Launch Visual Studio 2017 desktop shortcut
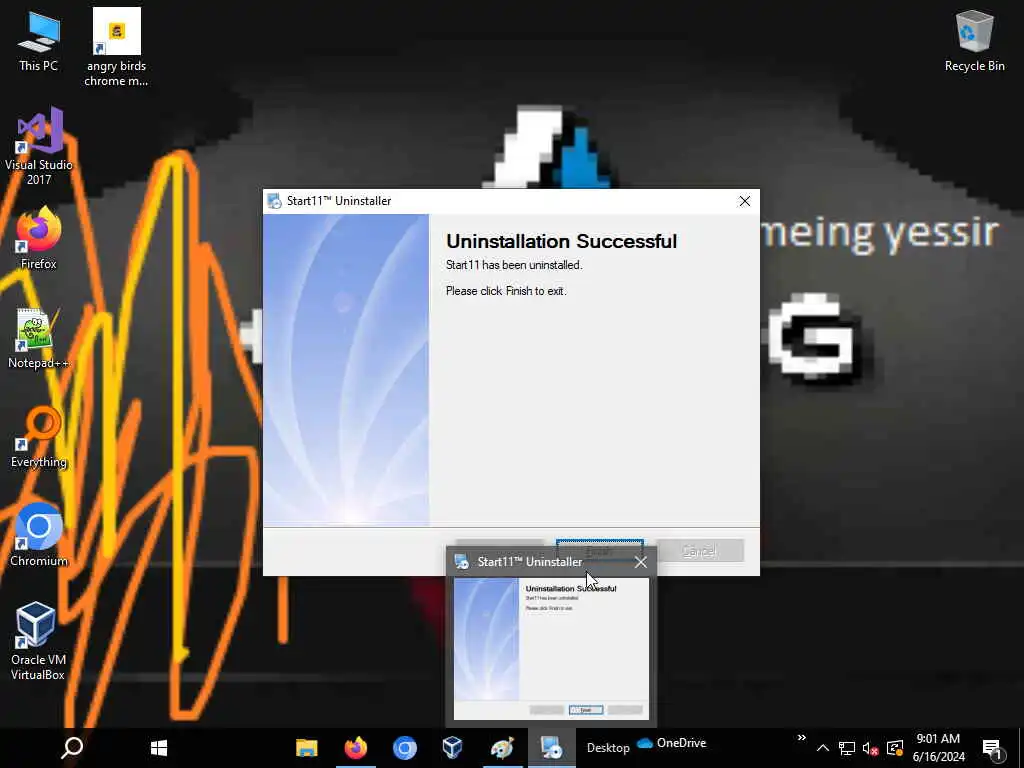 click(x=39, y=146)
